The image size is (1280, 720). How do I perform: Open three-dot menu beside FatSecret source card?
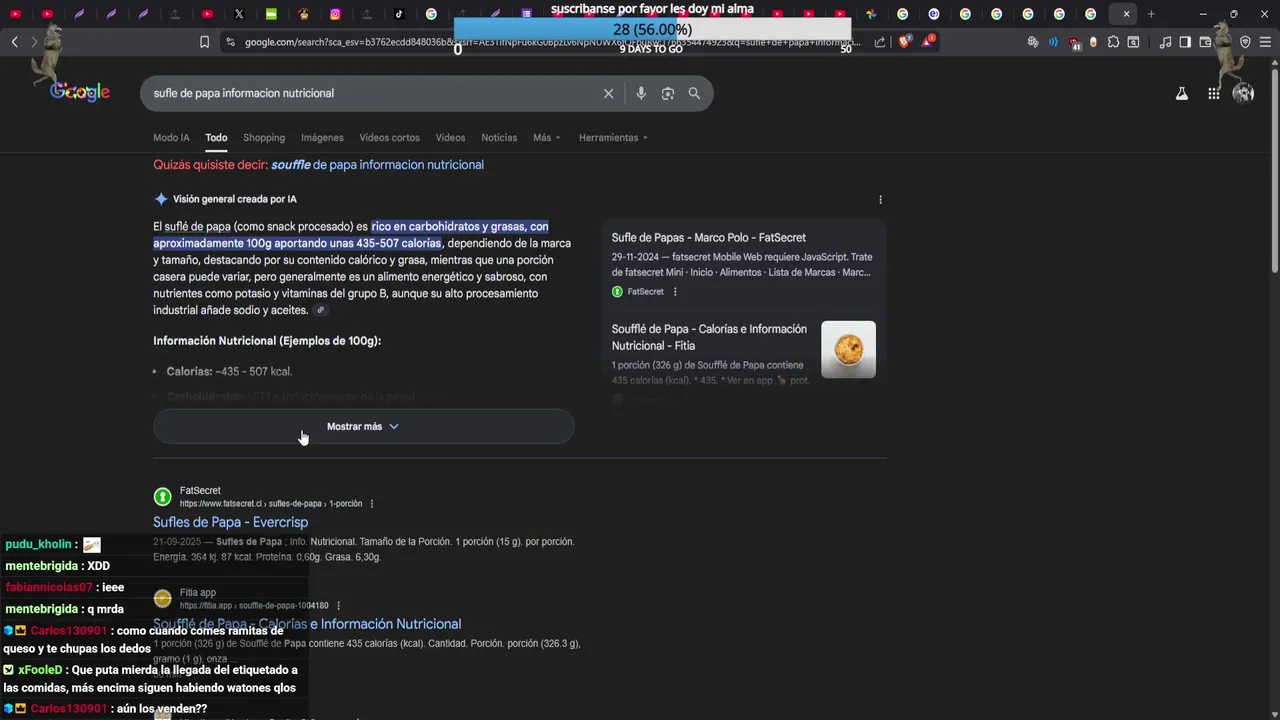(675, 292)
